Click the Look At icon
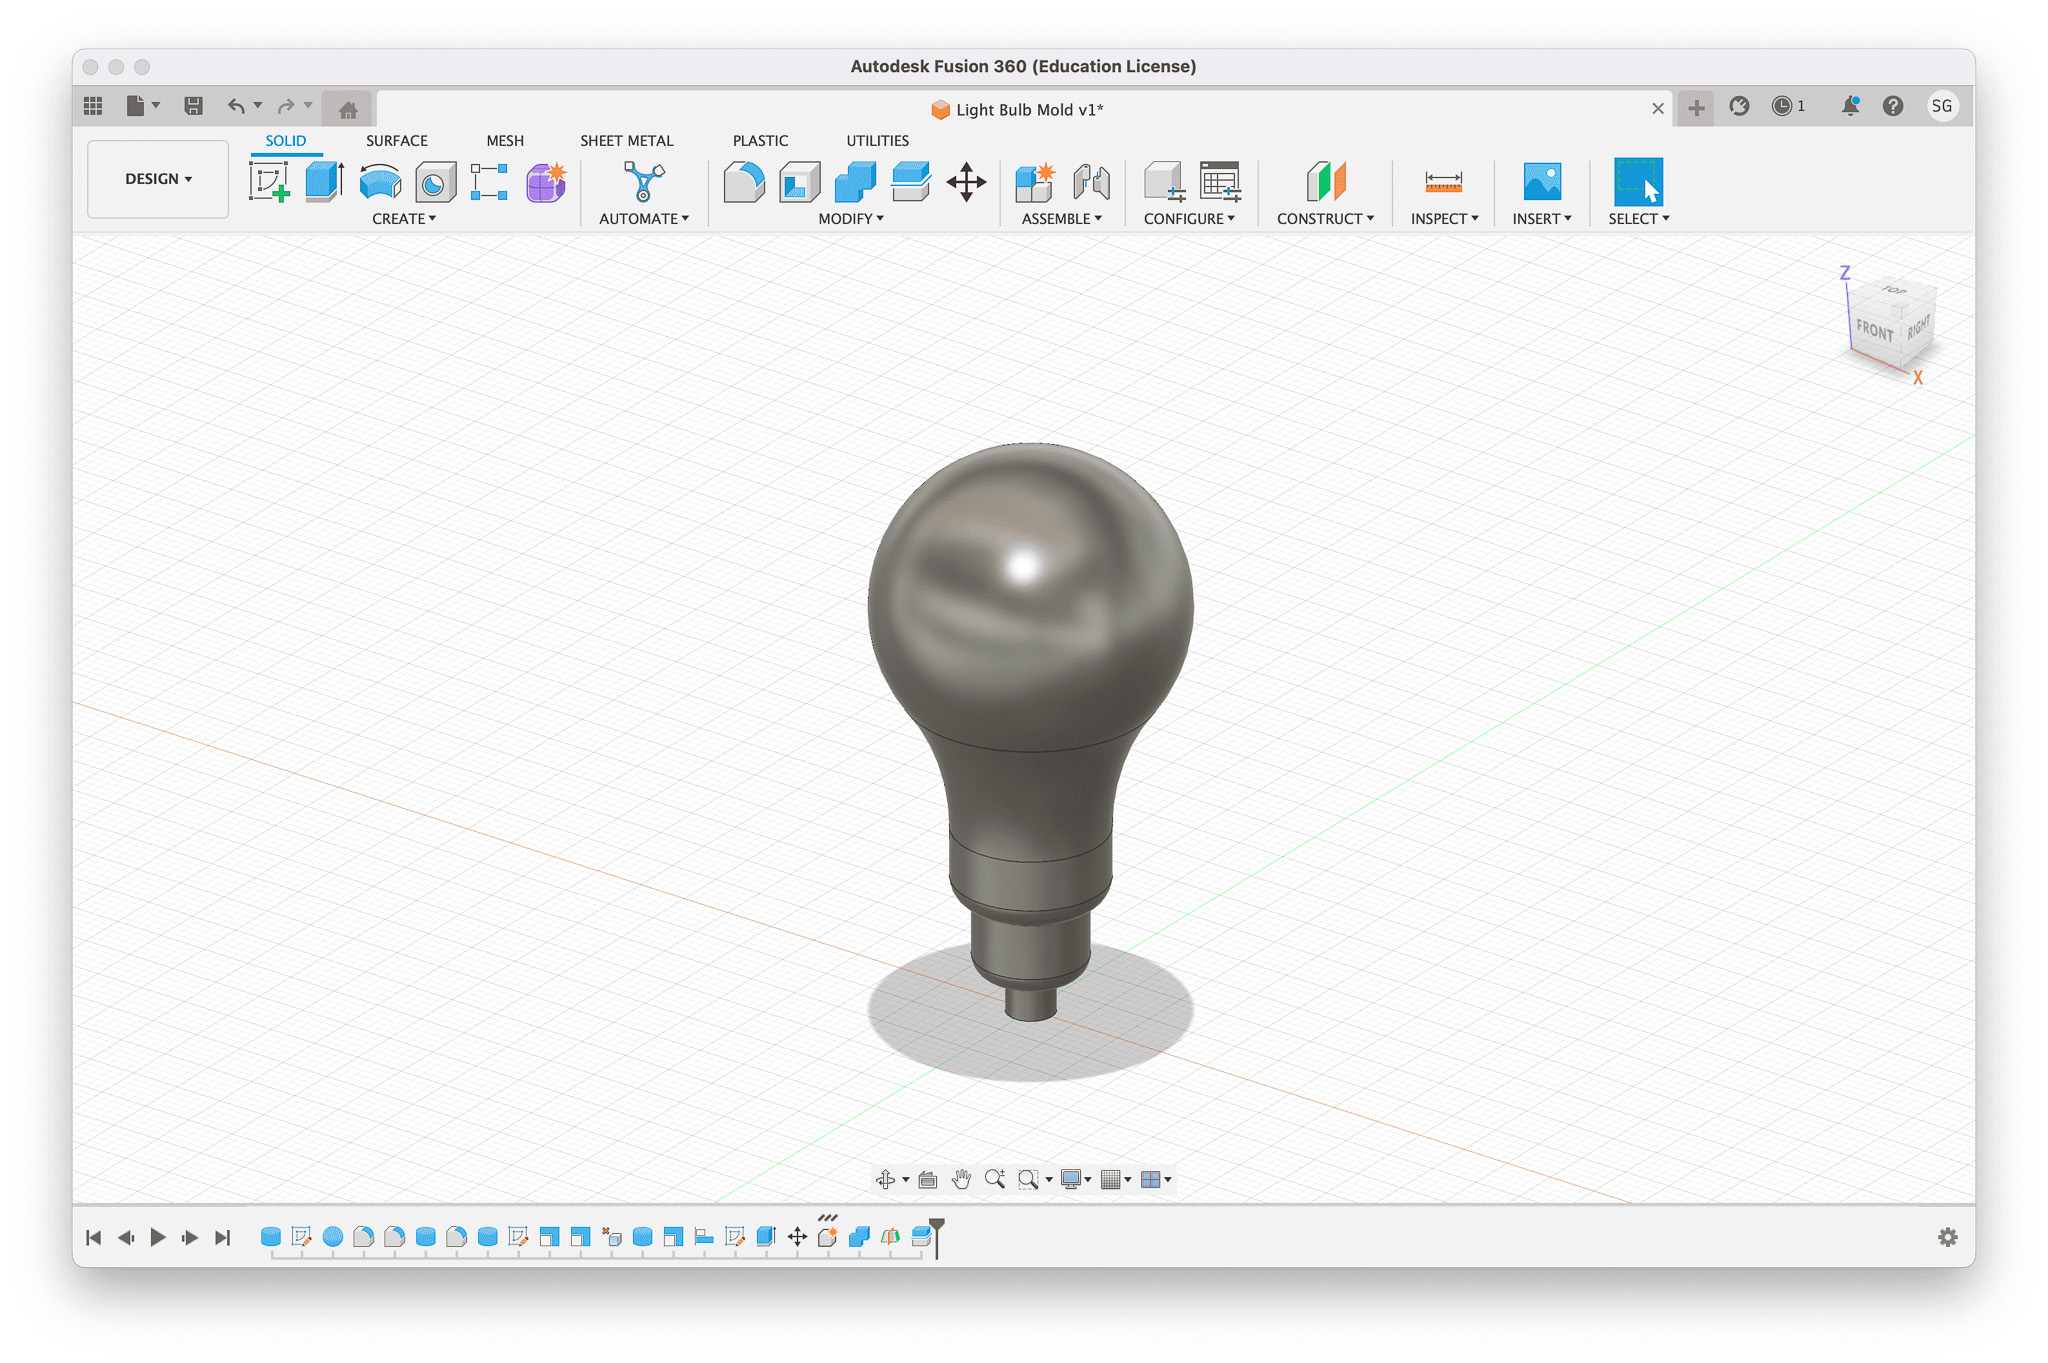2048x1363 pixels. (x=928, y=1180)
